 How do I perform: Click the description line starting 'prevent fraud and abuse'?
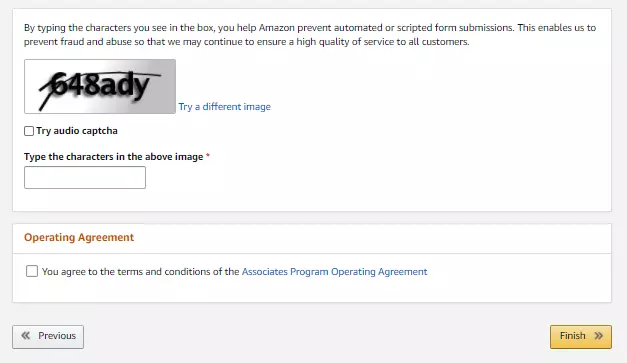coord(246,42)
